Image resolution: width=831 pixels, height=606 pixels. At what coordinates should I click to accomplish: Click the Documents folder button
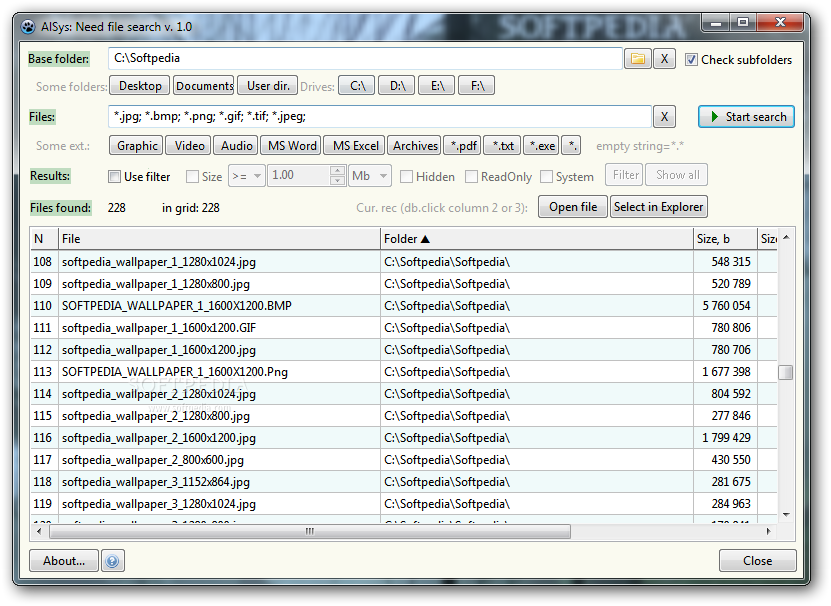point(204,85)
